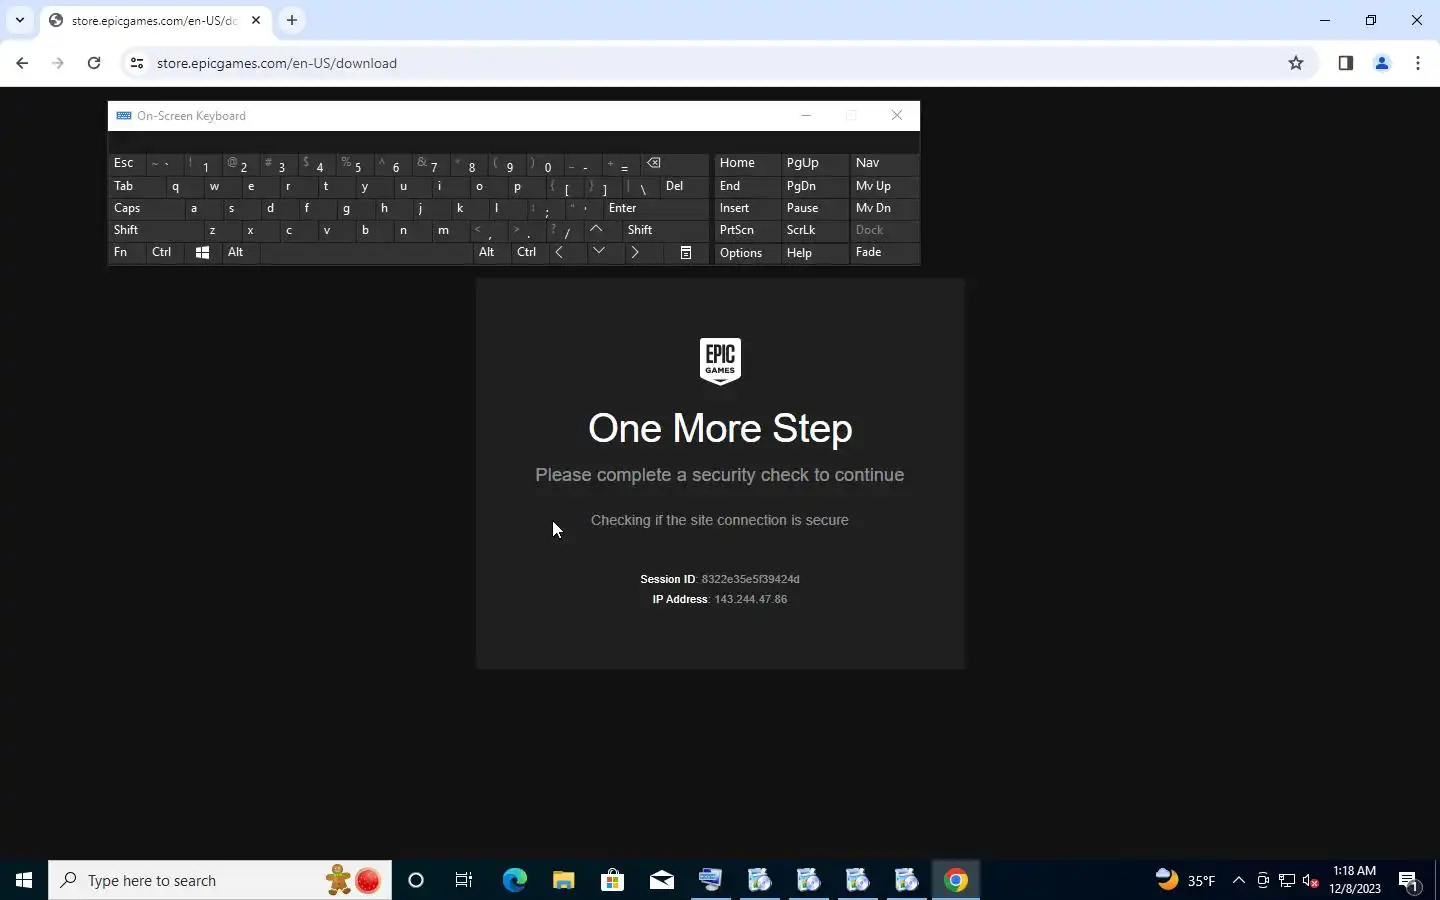
Task: Open Mail app from the taskbar
Action: pos(661,880)
